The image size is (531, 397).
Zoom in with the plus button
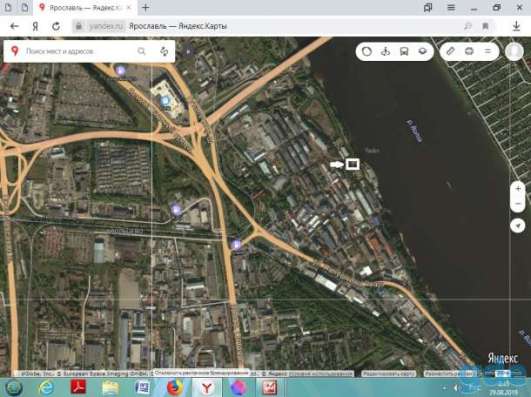518,189
